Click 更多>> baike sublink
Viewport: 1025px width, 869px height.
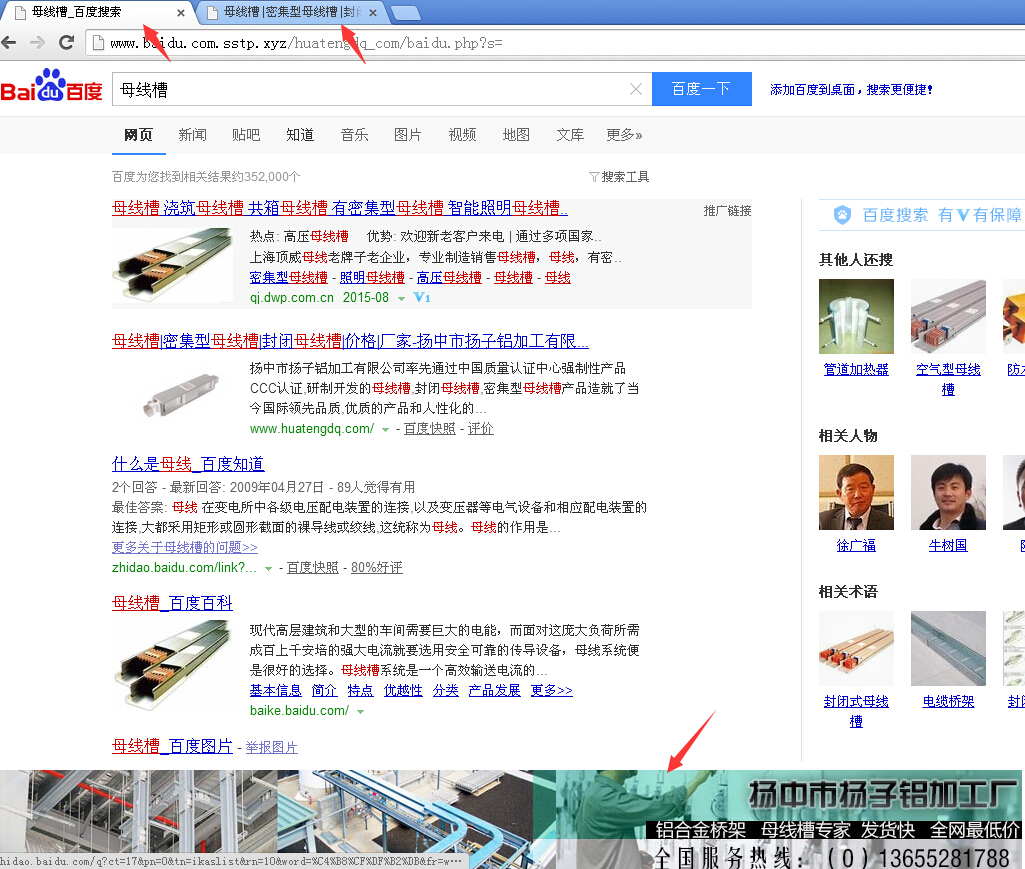[551, 690]
